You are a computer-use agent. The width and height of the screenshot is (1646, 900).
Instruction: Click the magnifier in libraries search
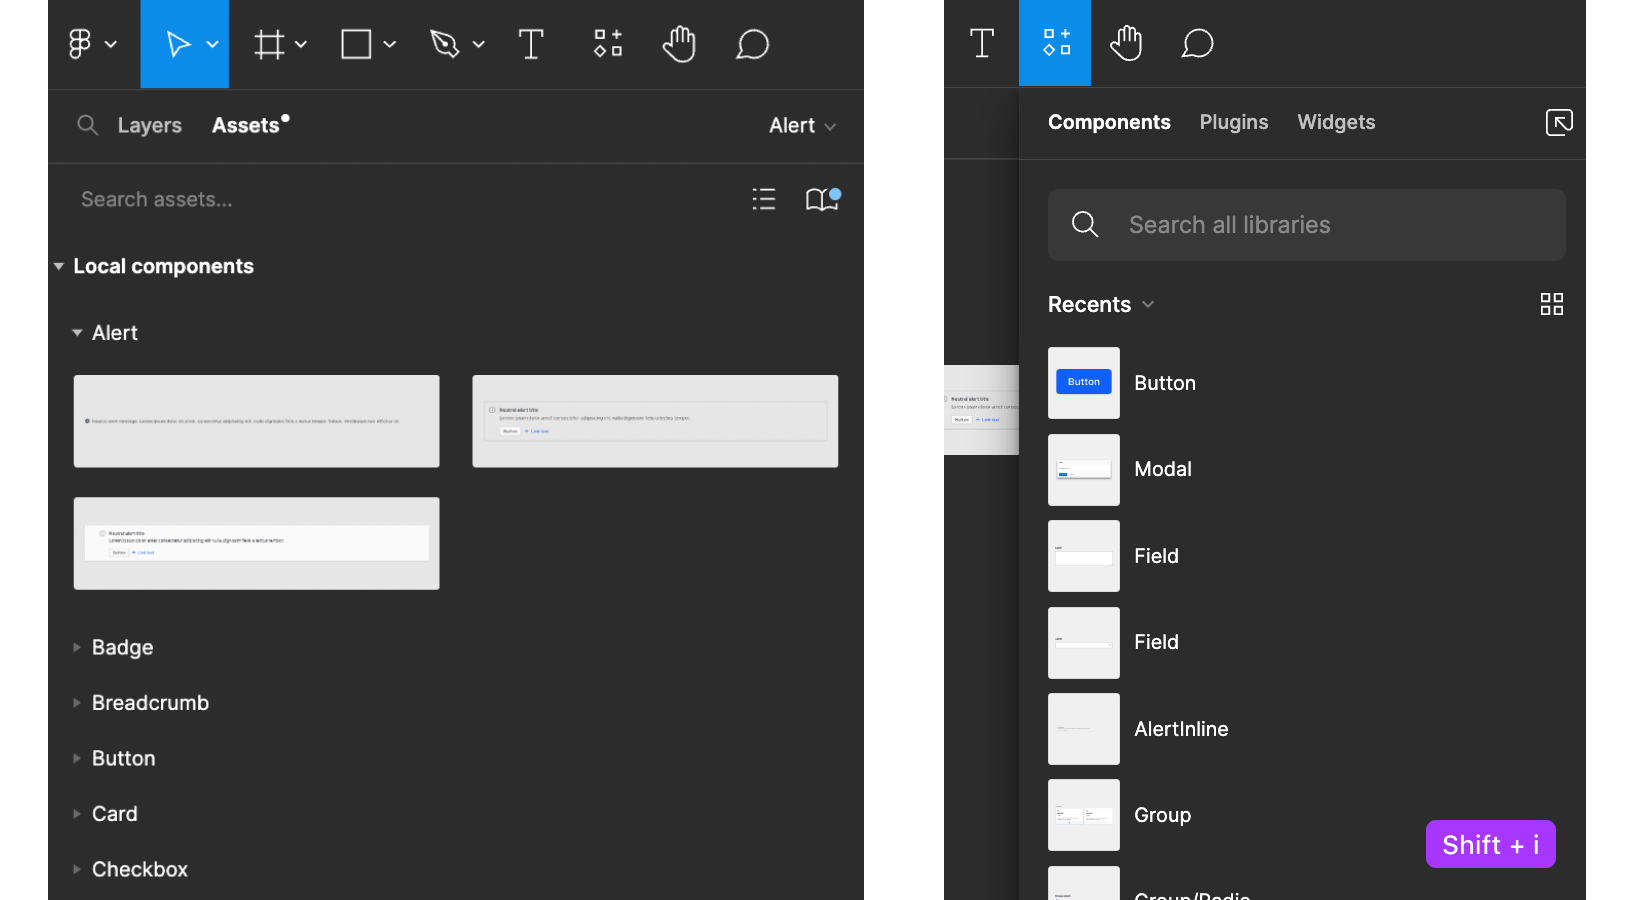pyautogui.click(x=1085, y=224)
